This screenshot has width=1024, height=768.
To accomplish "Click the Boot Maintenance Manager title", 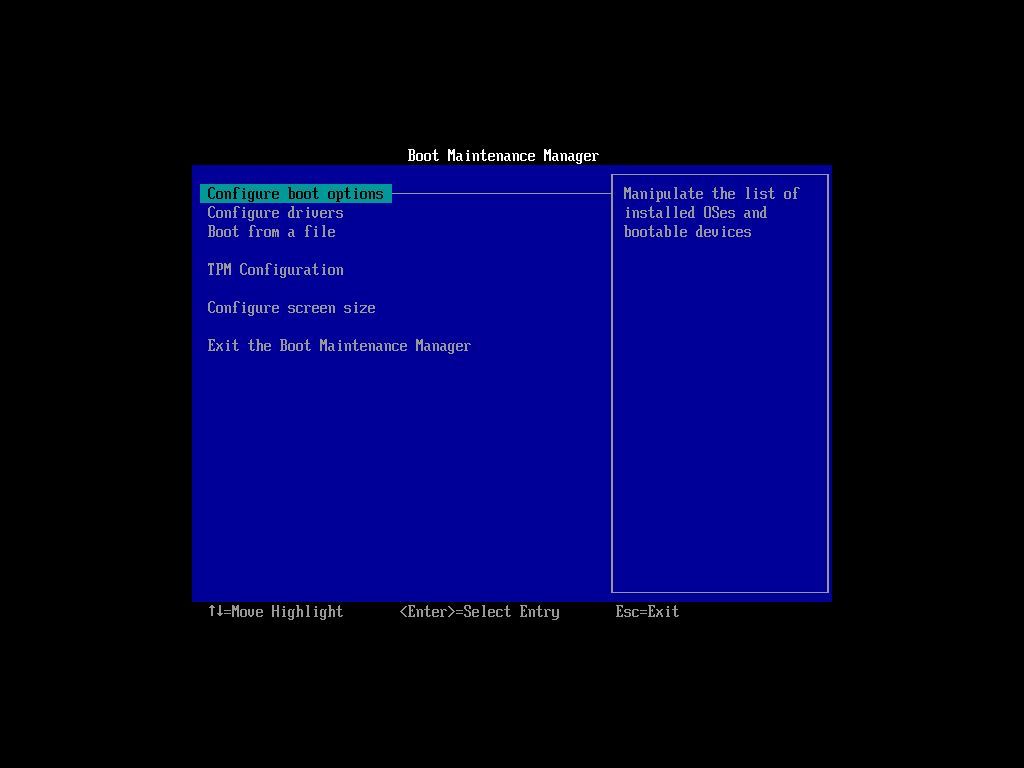I will coord(503,155).
